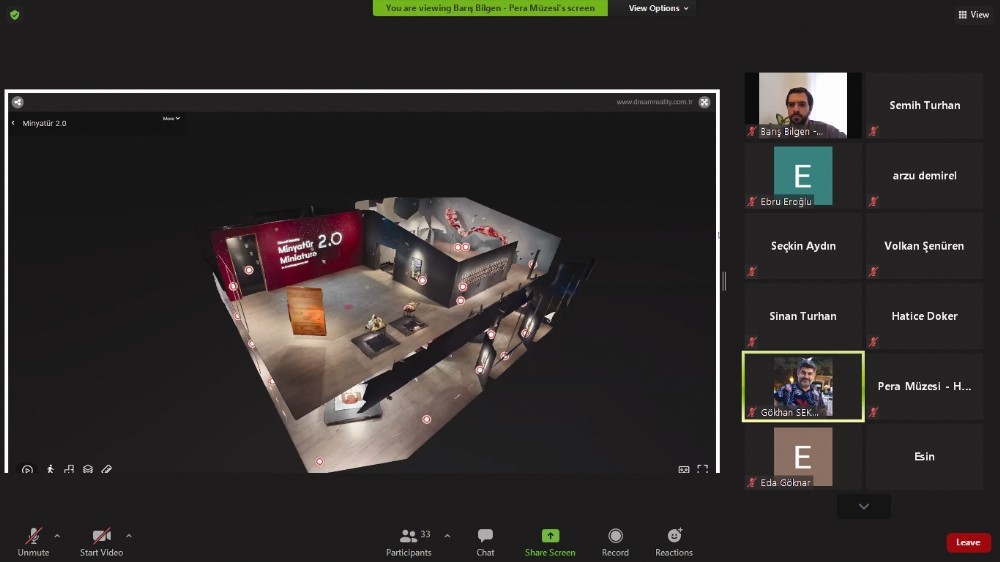Expand video options arrow beside Start Video
The height and width of the screenshot is (562, 1000).
129,536
